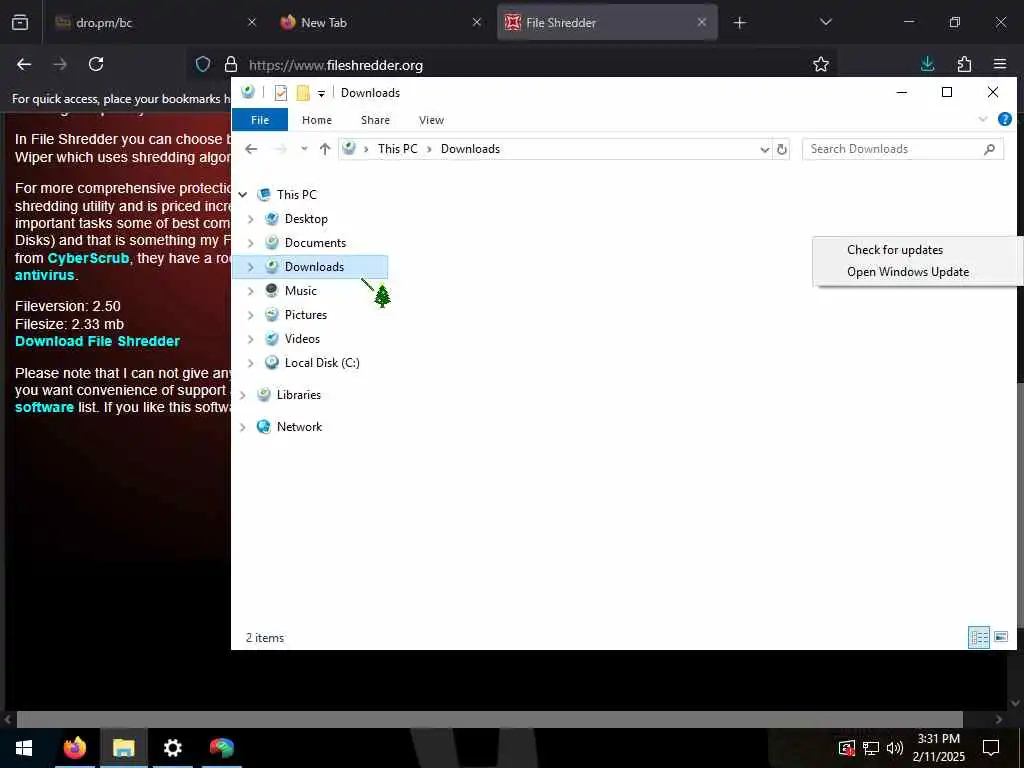Screen dimensions: 1024x768
Task: Select Network in the navigation tree
Action: tap(299, 427)
